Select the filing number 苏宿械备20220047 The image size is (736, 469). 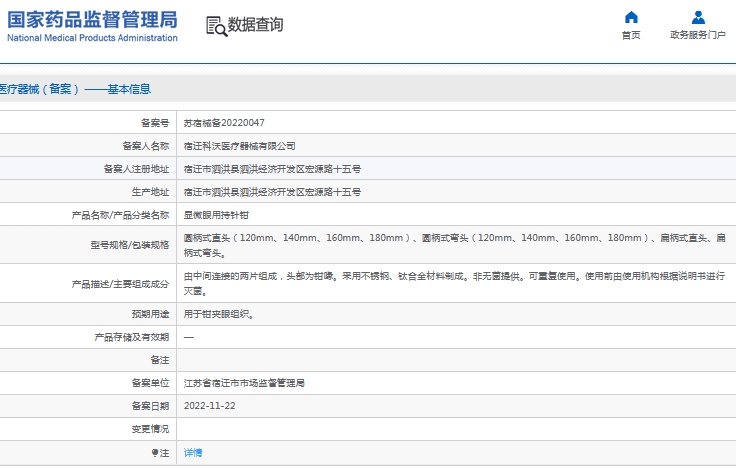pos(224,123)
